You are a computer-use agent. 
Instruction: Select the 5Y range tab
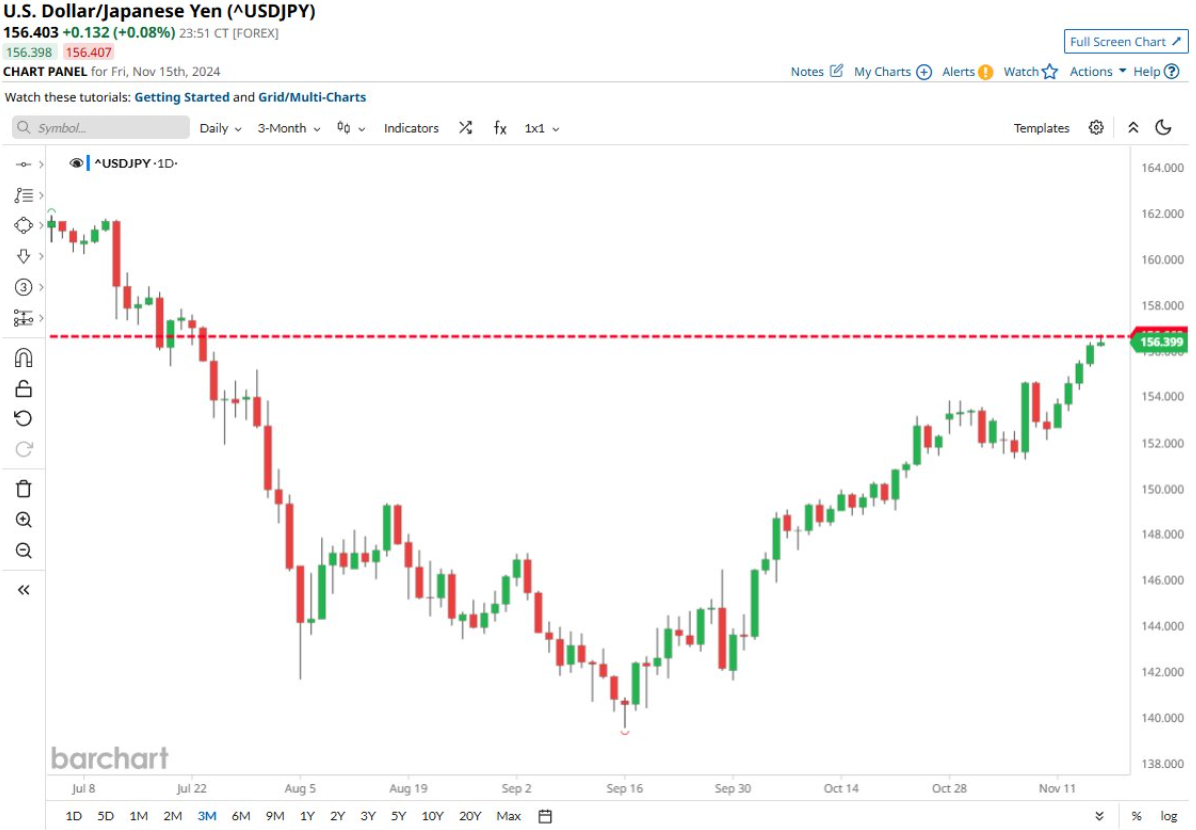point(398,816)
